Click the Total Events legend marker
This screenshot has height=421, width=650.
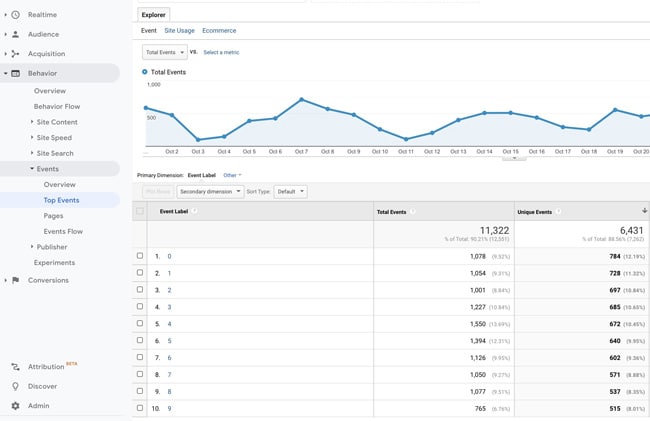145,72
